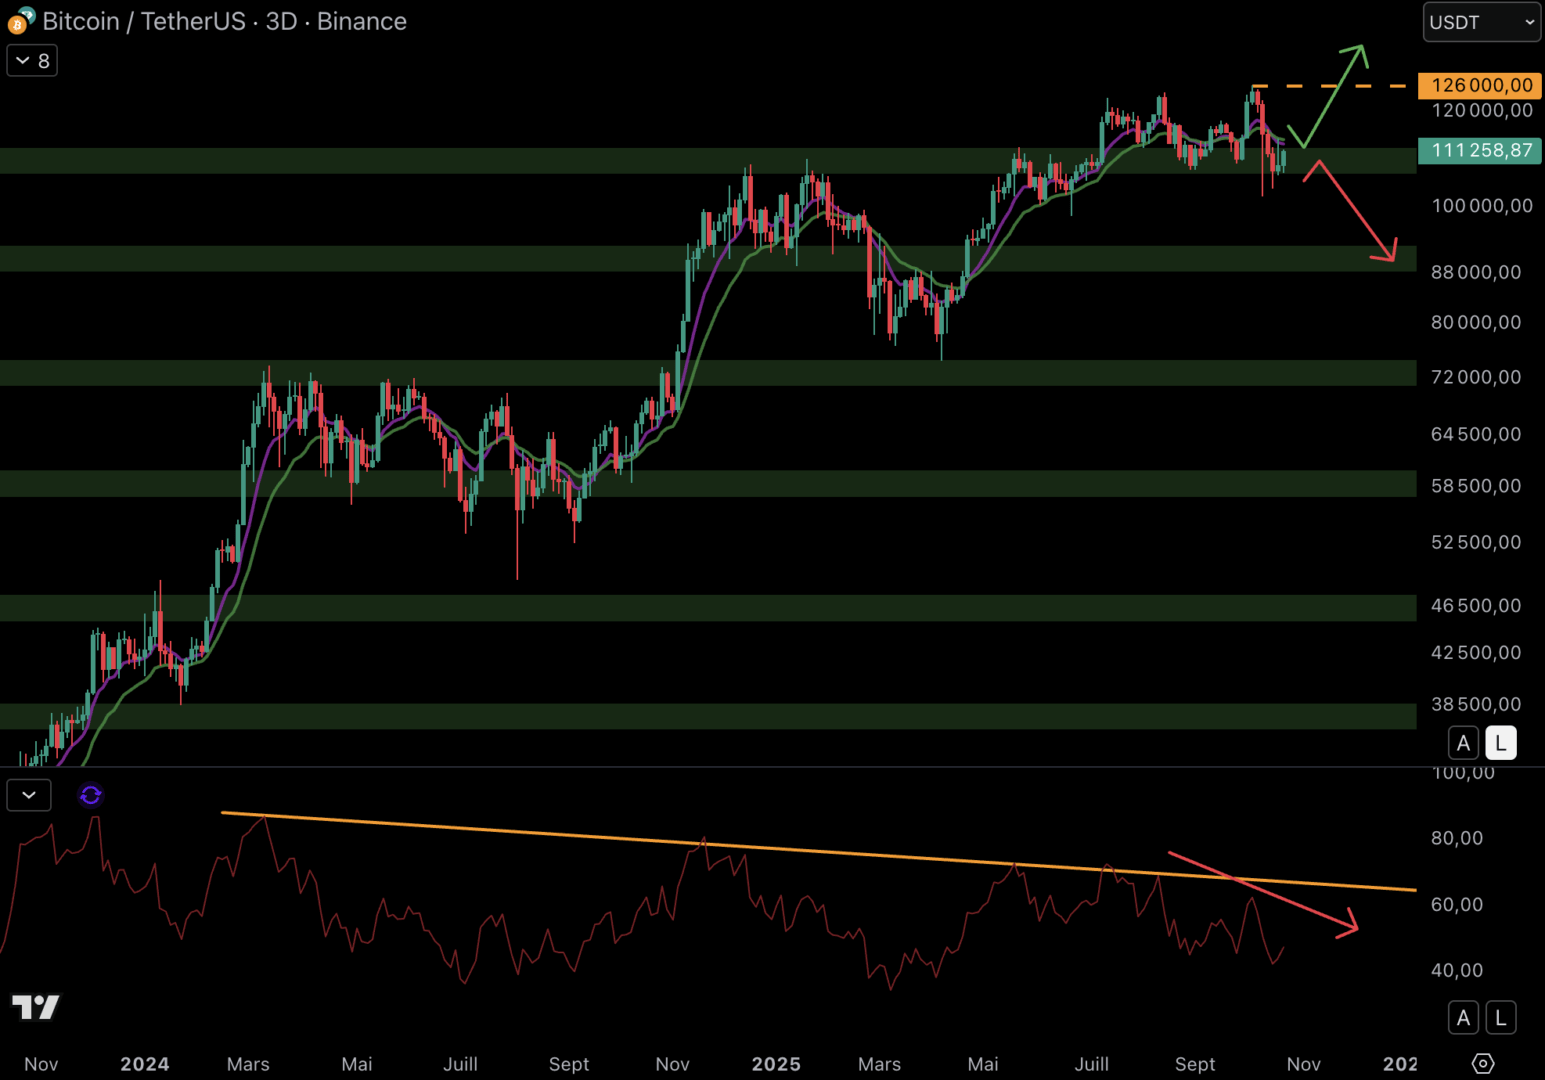1545x1080 pixels.
Task: Open the TradingView logo
Action: pyautogui.click(x=35, y=1007)
